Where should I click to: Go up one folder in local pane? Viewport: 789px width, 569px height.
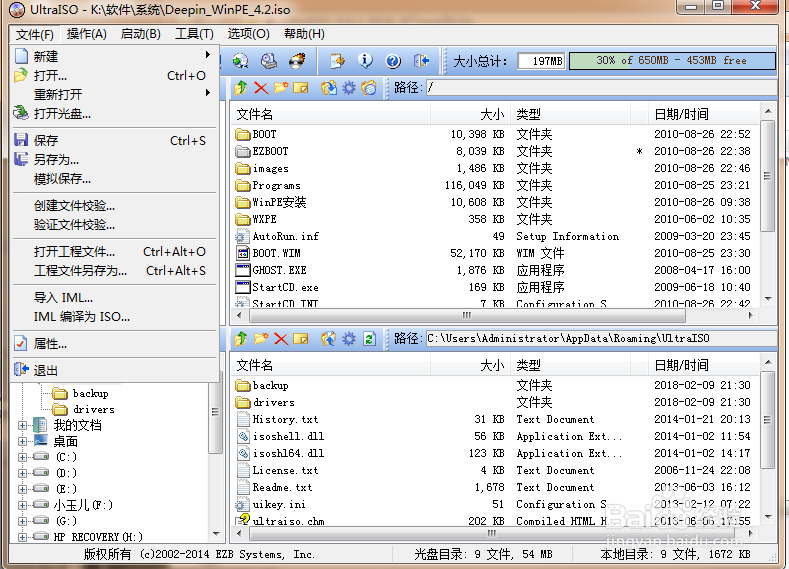click(x=241, y=339)
